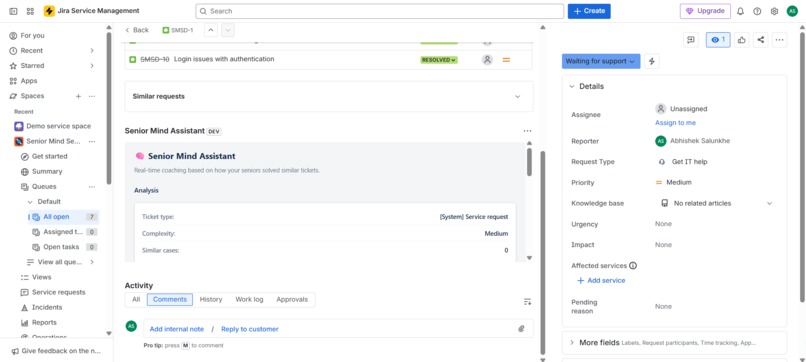Click the Urgency field value None
This screenshot has height=362, width=806.
(663, 224)
